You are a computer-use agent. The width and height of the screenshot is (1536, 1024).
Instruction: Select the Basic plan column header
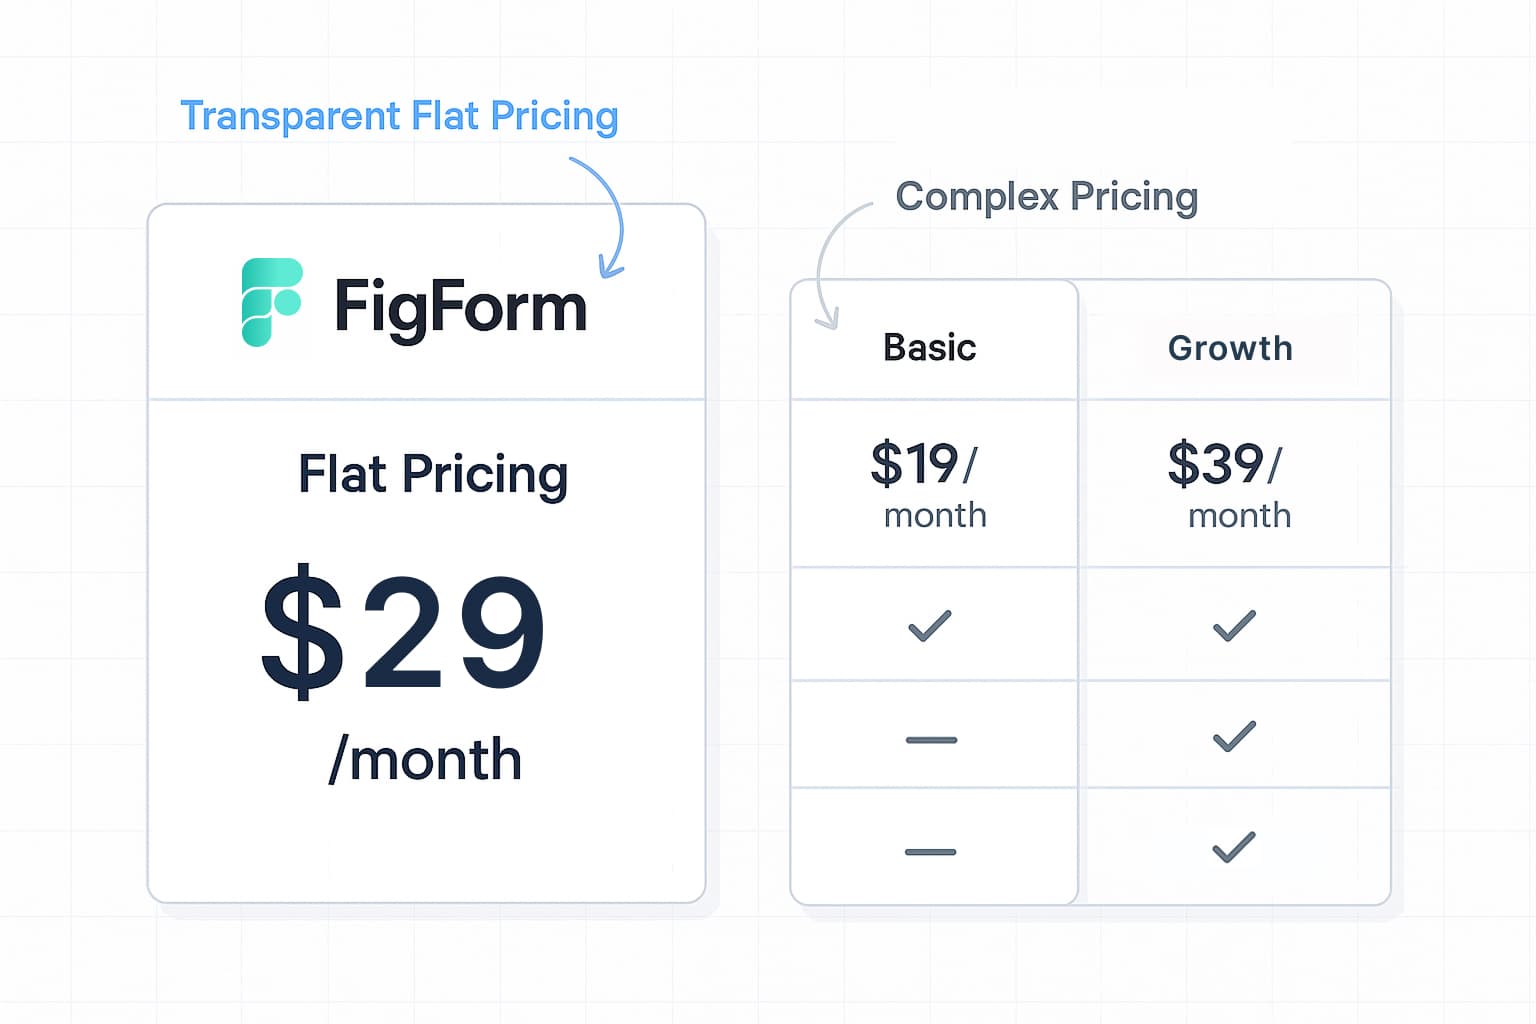pos(930,348)
